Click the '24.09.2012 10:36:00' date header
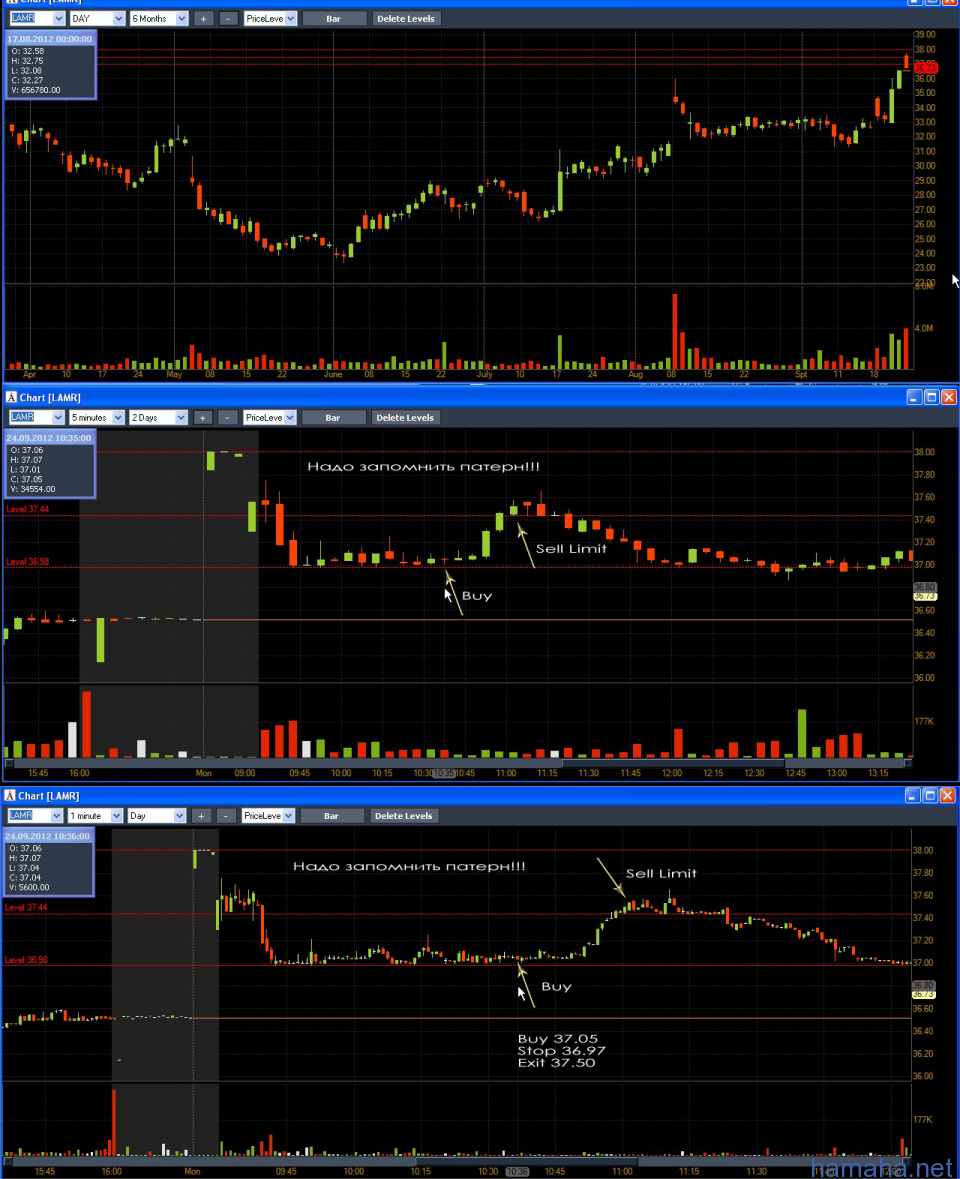The image size is (960, 1179). point(47,836)
